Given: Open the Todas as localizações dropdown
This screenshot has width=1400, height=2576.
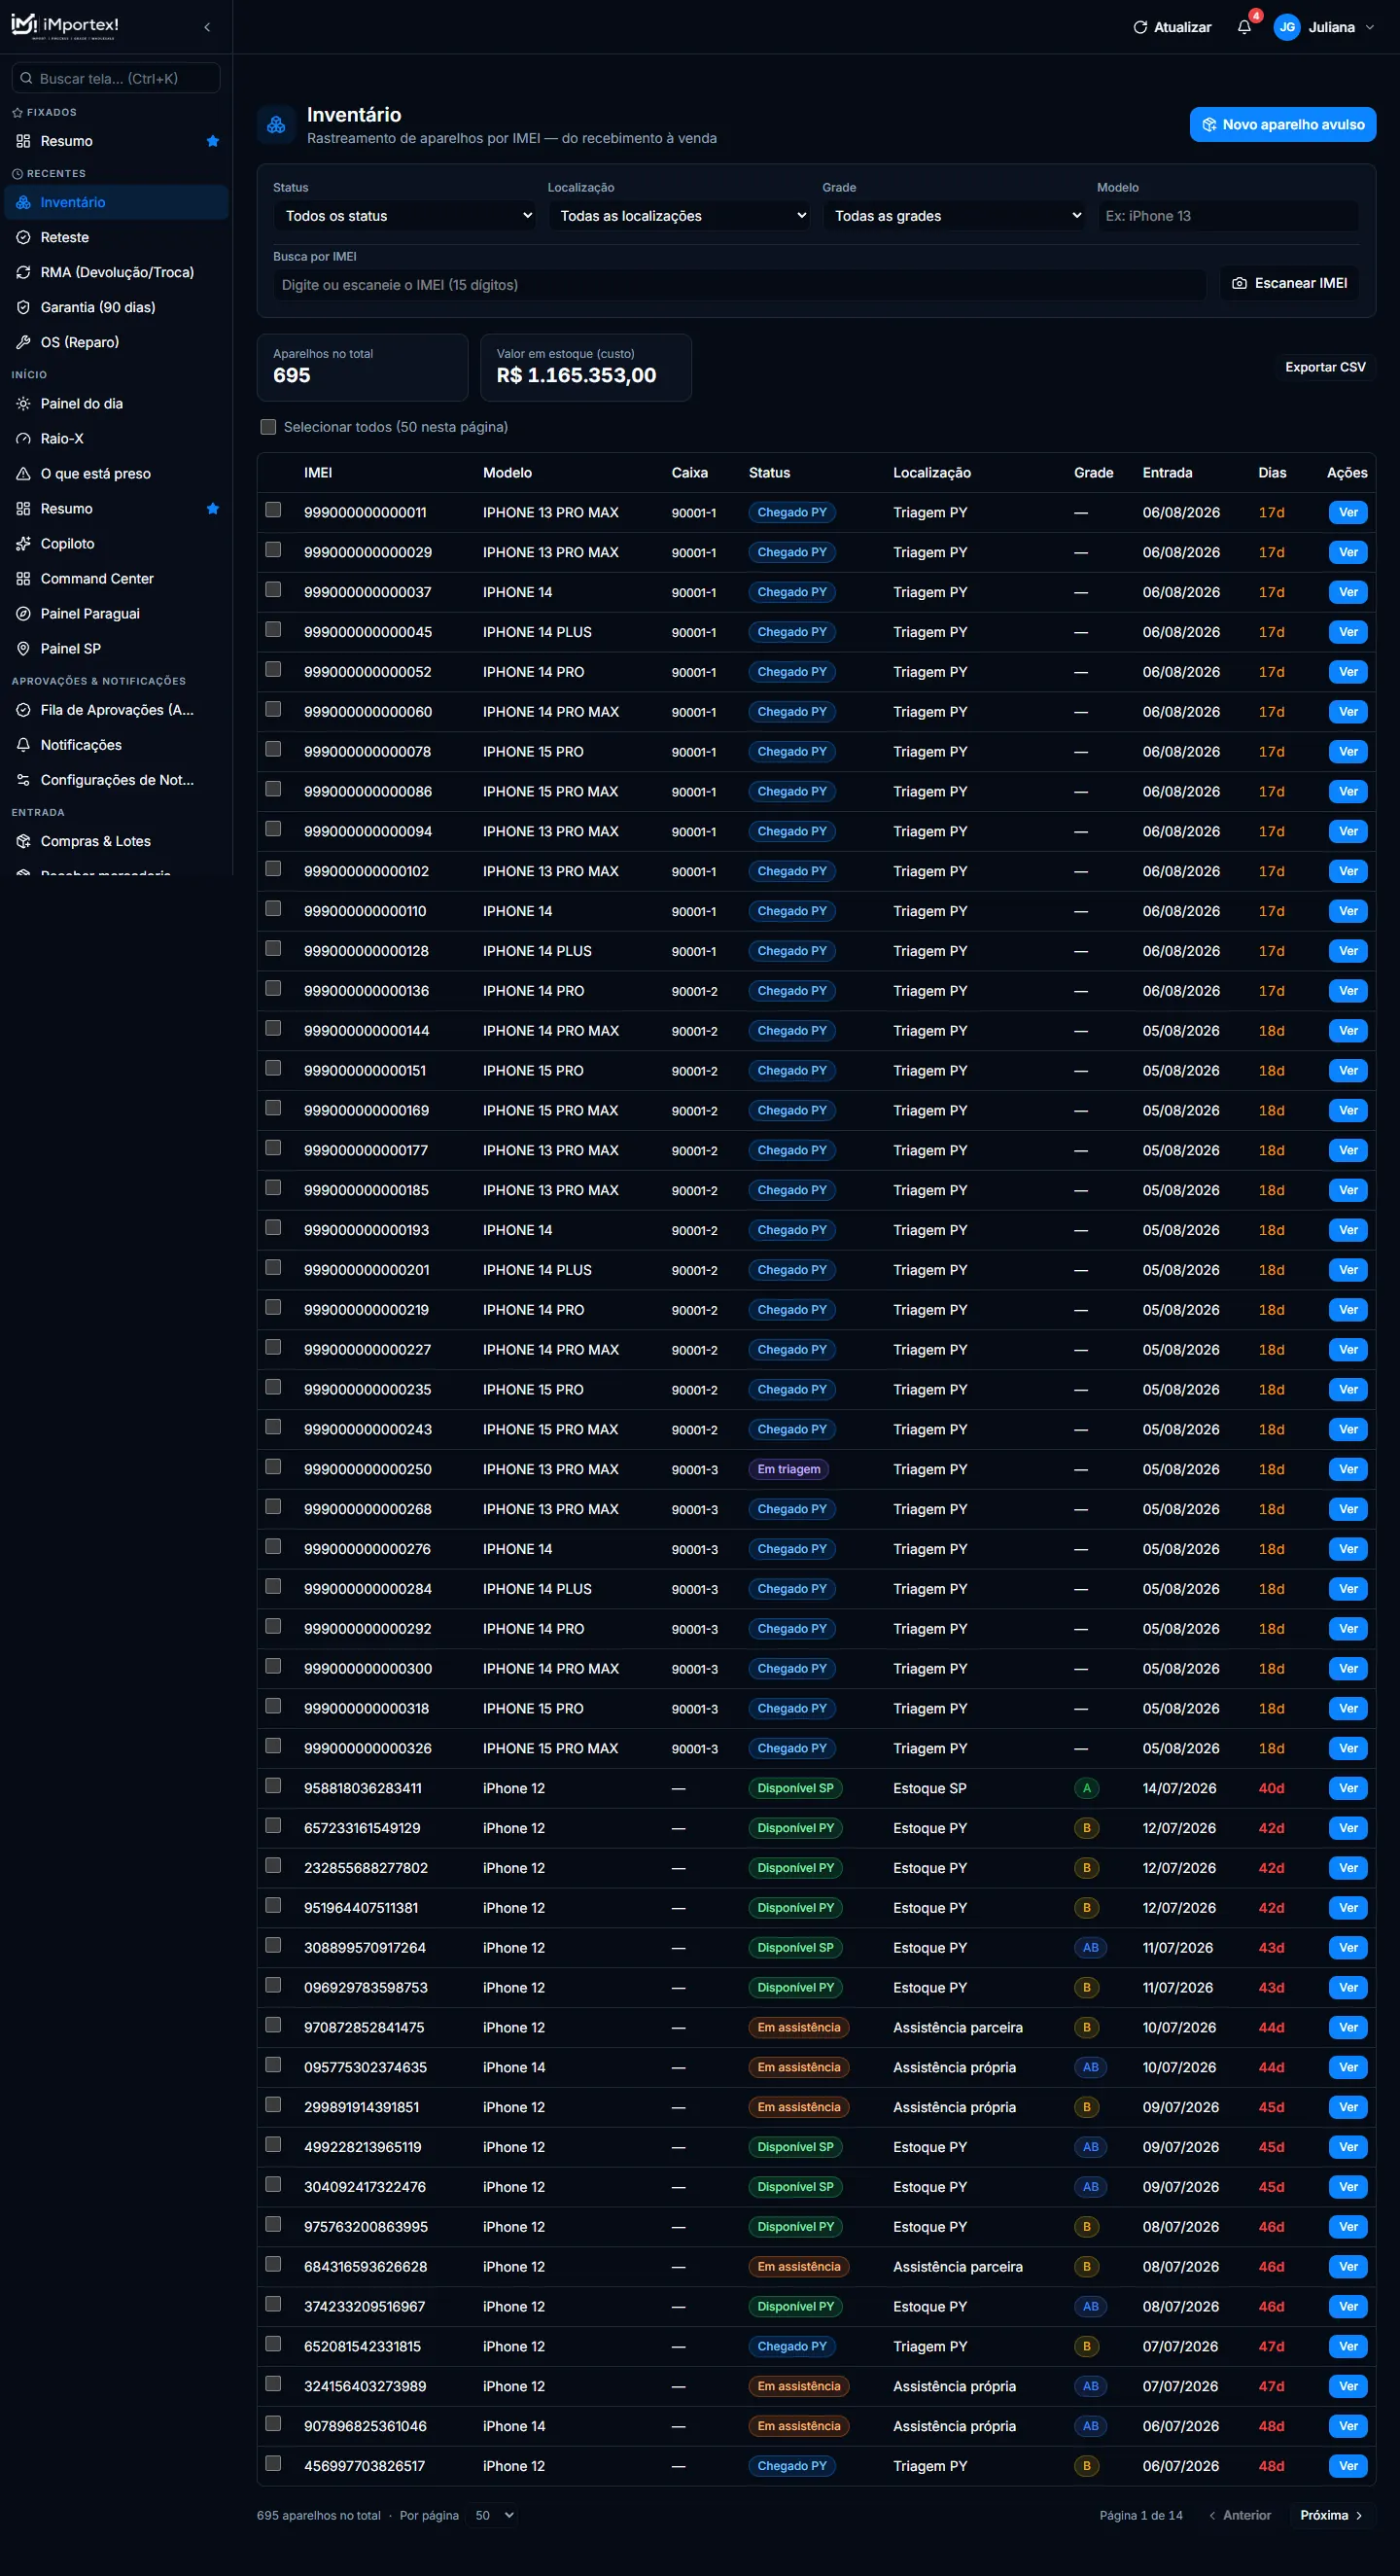Looking at the screenshot, I should [x=680, y=216].
